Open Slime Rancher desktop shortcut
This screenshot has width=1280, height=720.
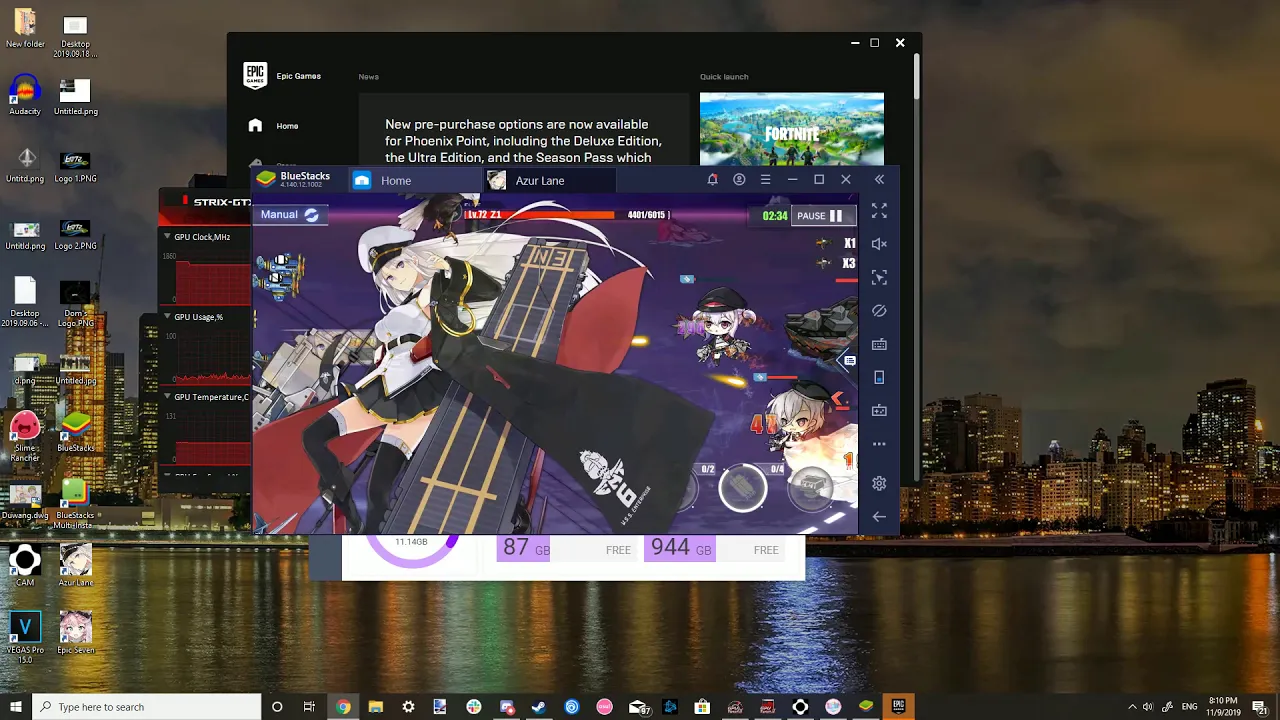point(25,435)
